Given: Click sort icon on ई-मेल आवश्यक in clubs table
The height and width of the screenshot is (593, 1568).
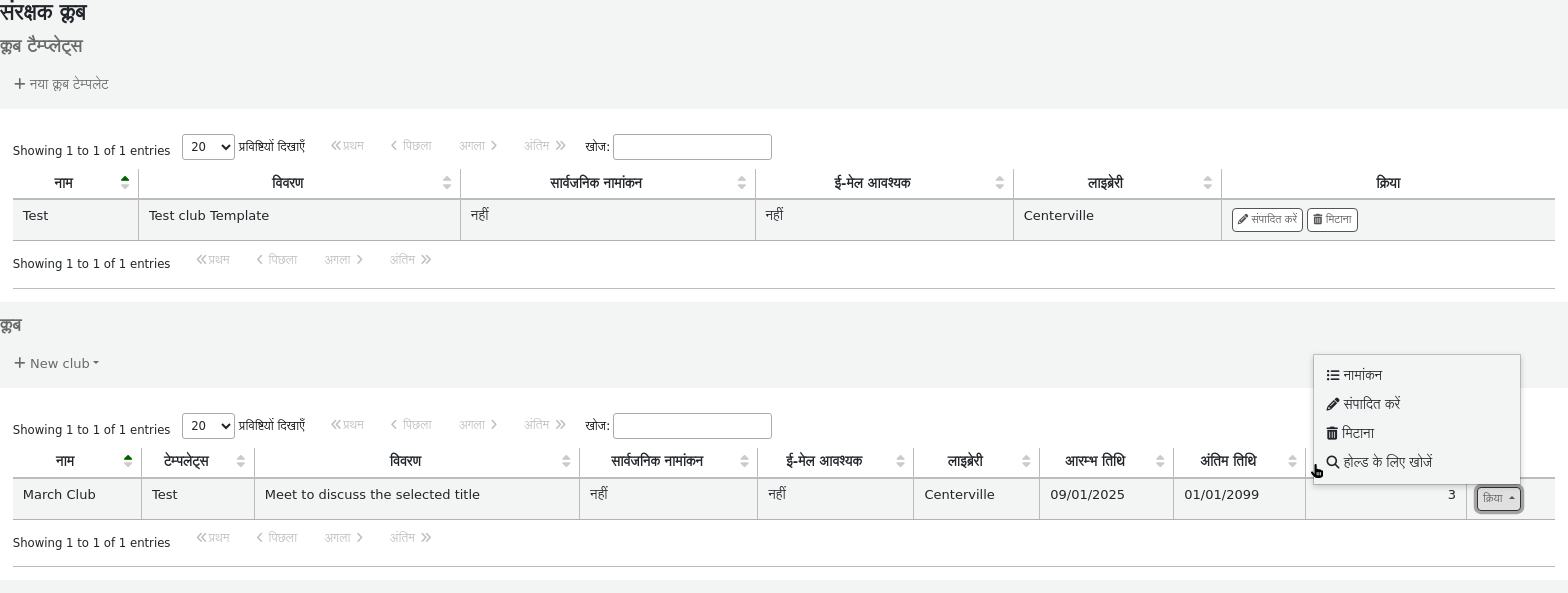Looking at the screenshot, I should pyautogui.click(x=900, y=461).
